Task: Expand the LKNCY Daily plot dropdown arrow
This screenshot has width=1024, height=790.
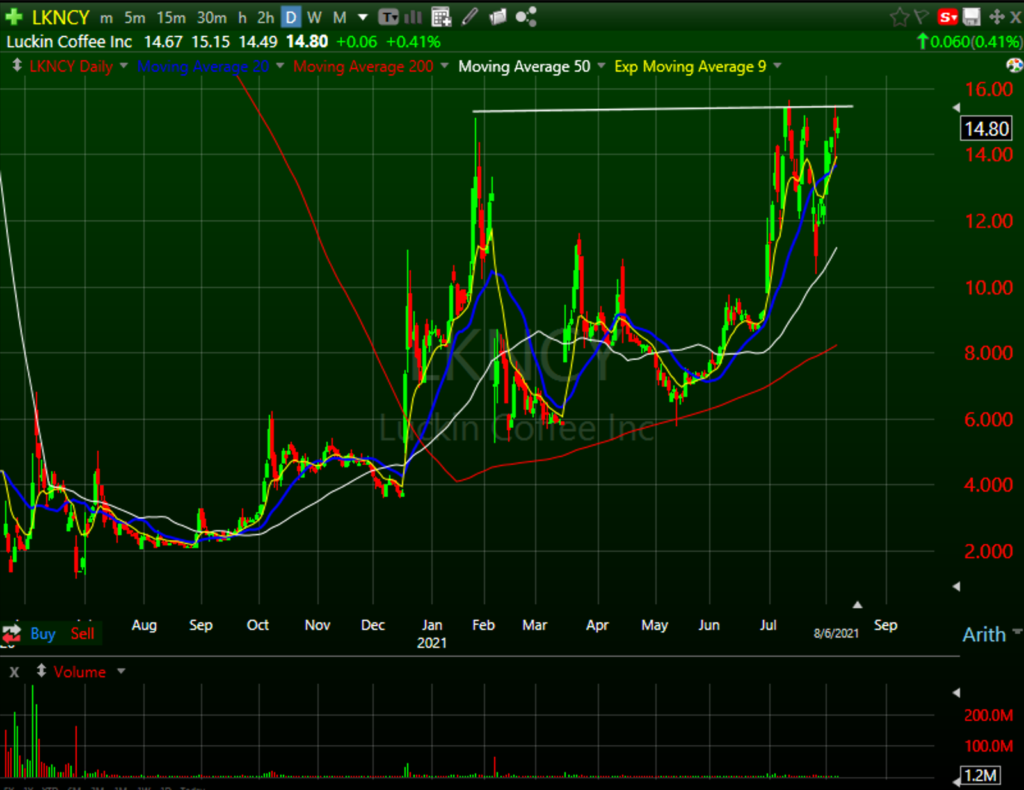Action: tap(123, 66)
